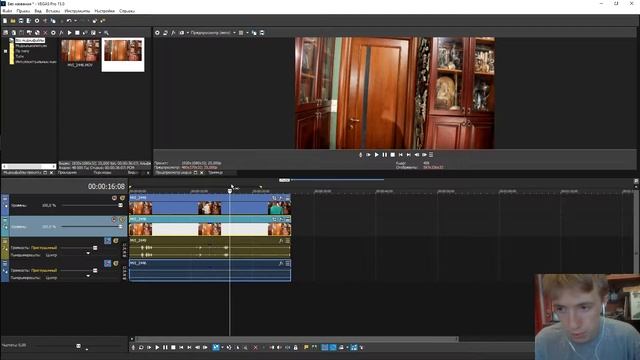Pause playback in the preview window
The width and height of the screenshot is (640, 360).
[384, 155]
